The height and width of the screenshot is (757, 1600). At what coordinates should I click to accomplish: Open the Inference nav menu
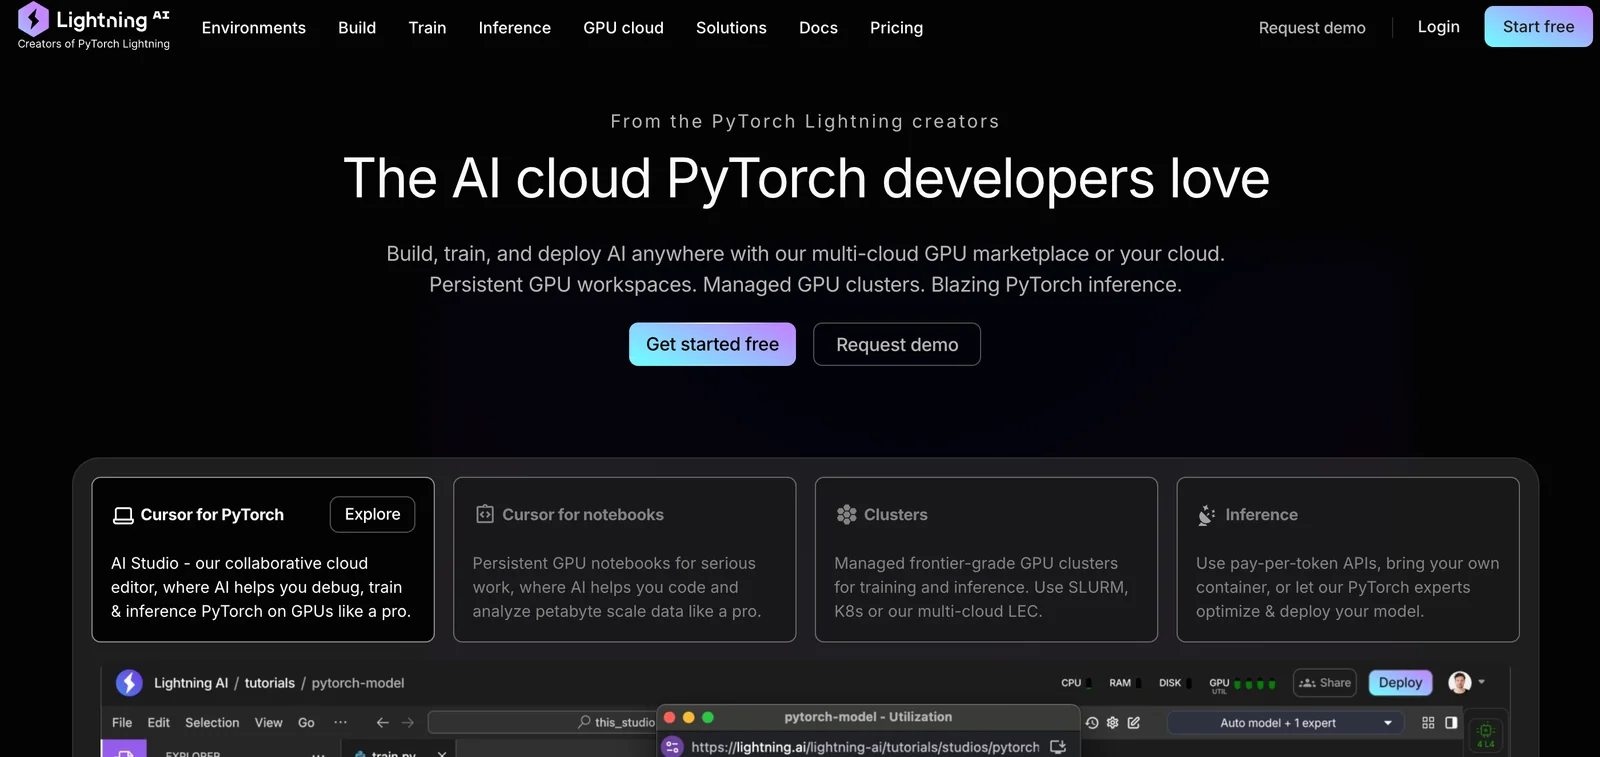(515, 28)
